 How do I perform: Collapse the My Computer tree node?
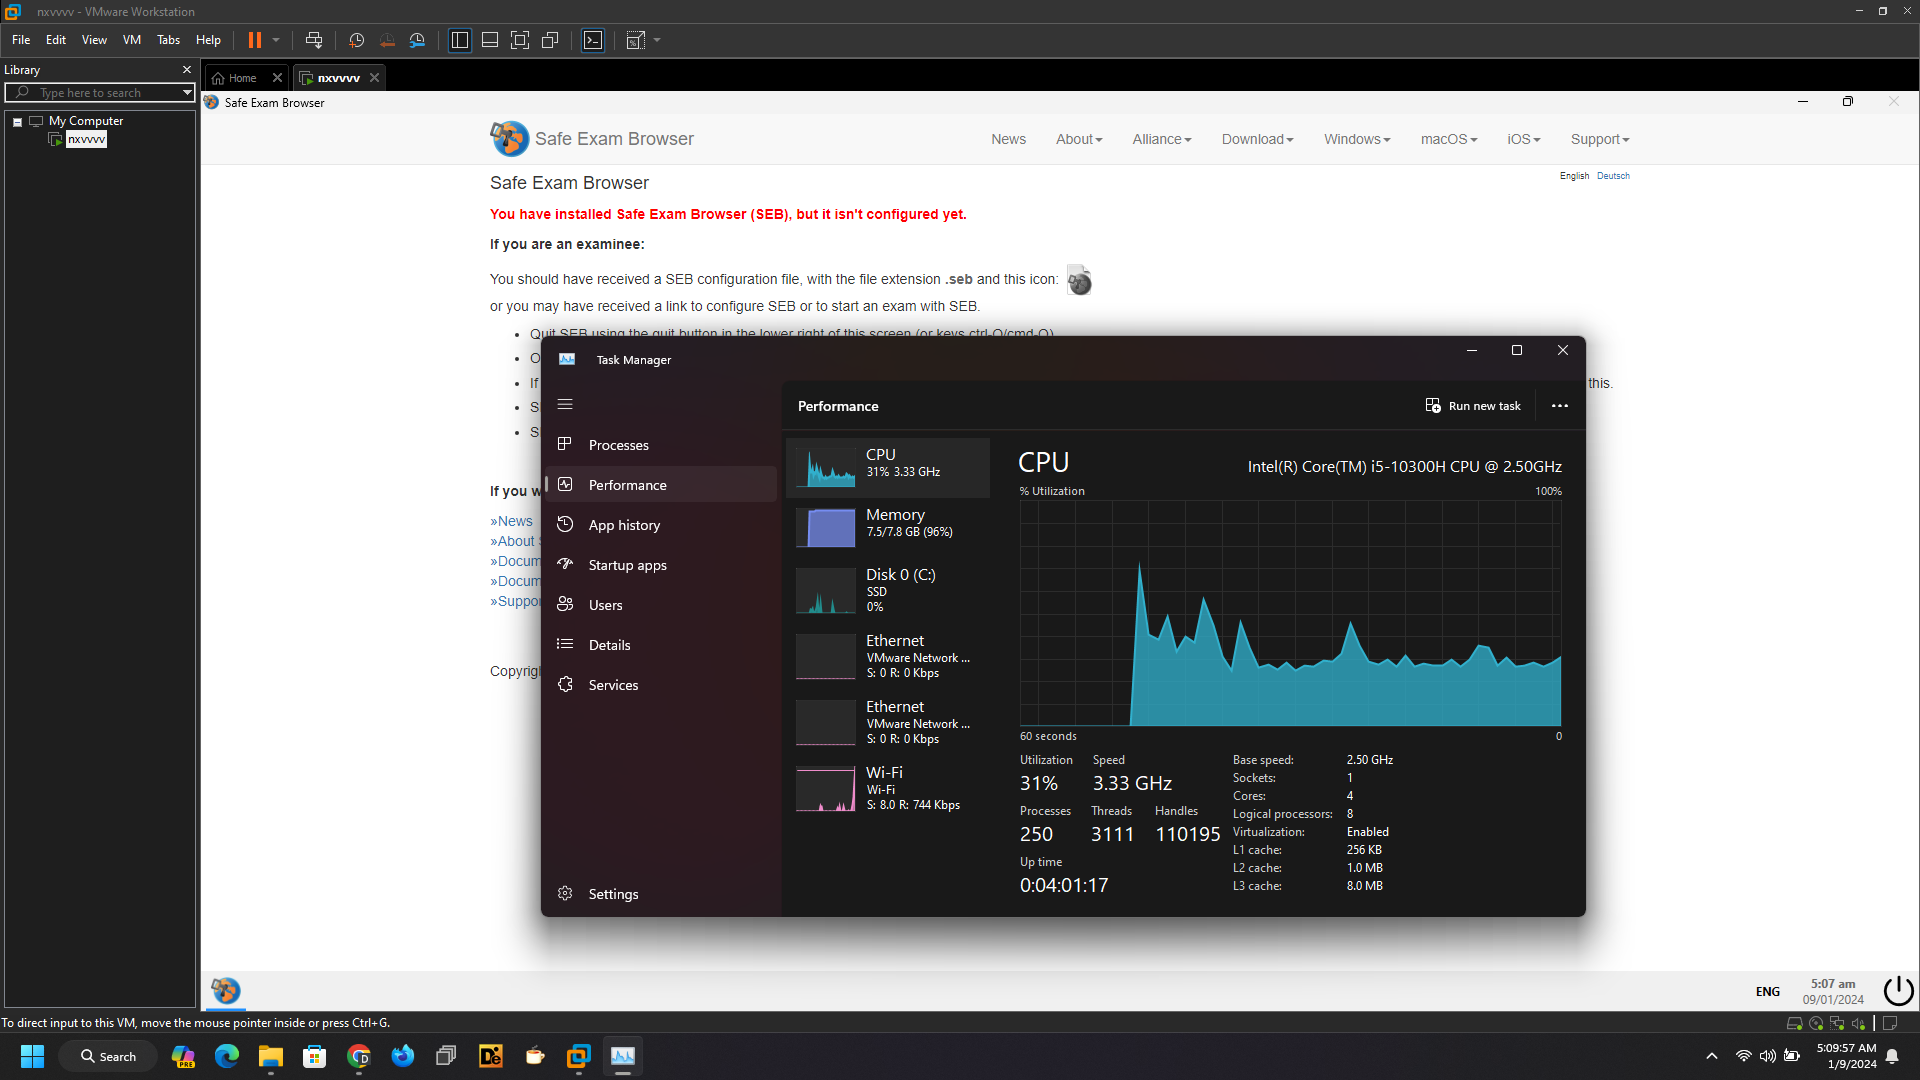coord(17,122)
